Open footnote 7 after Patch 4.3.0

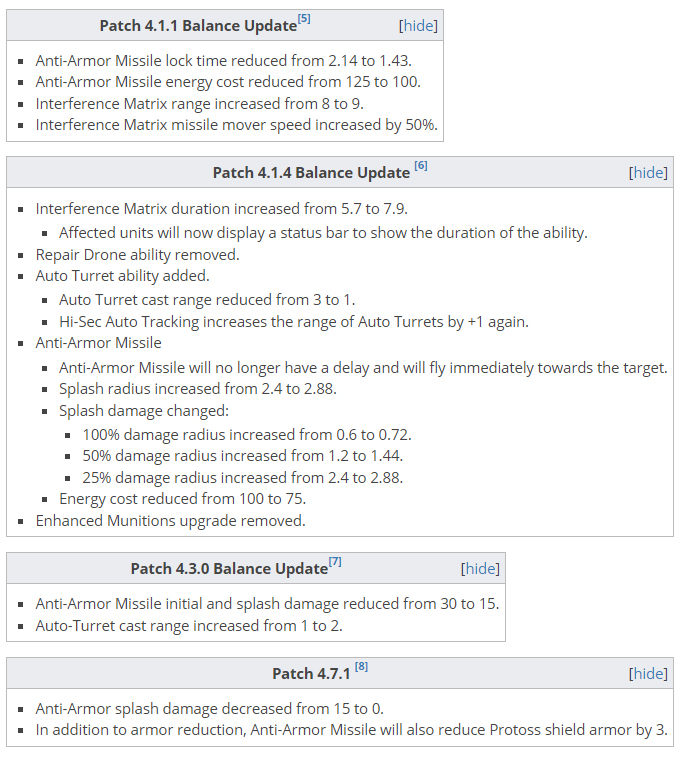[x=335, y=562]
